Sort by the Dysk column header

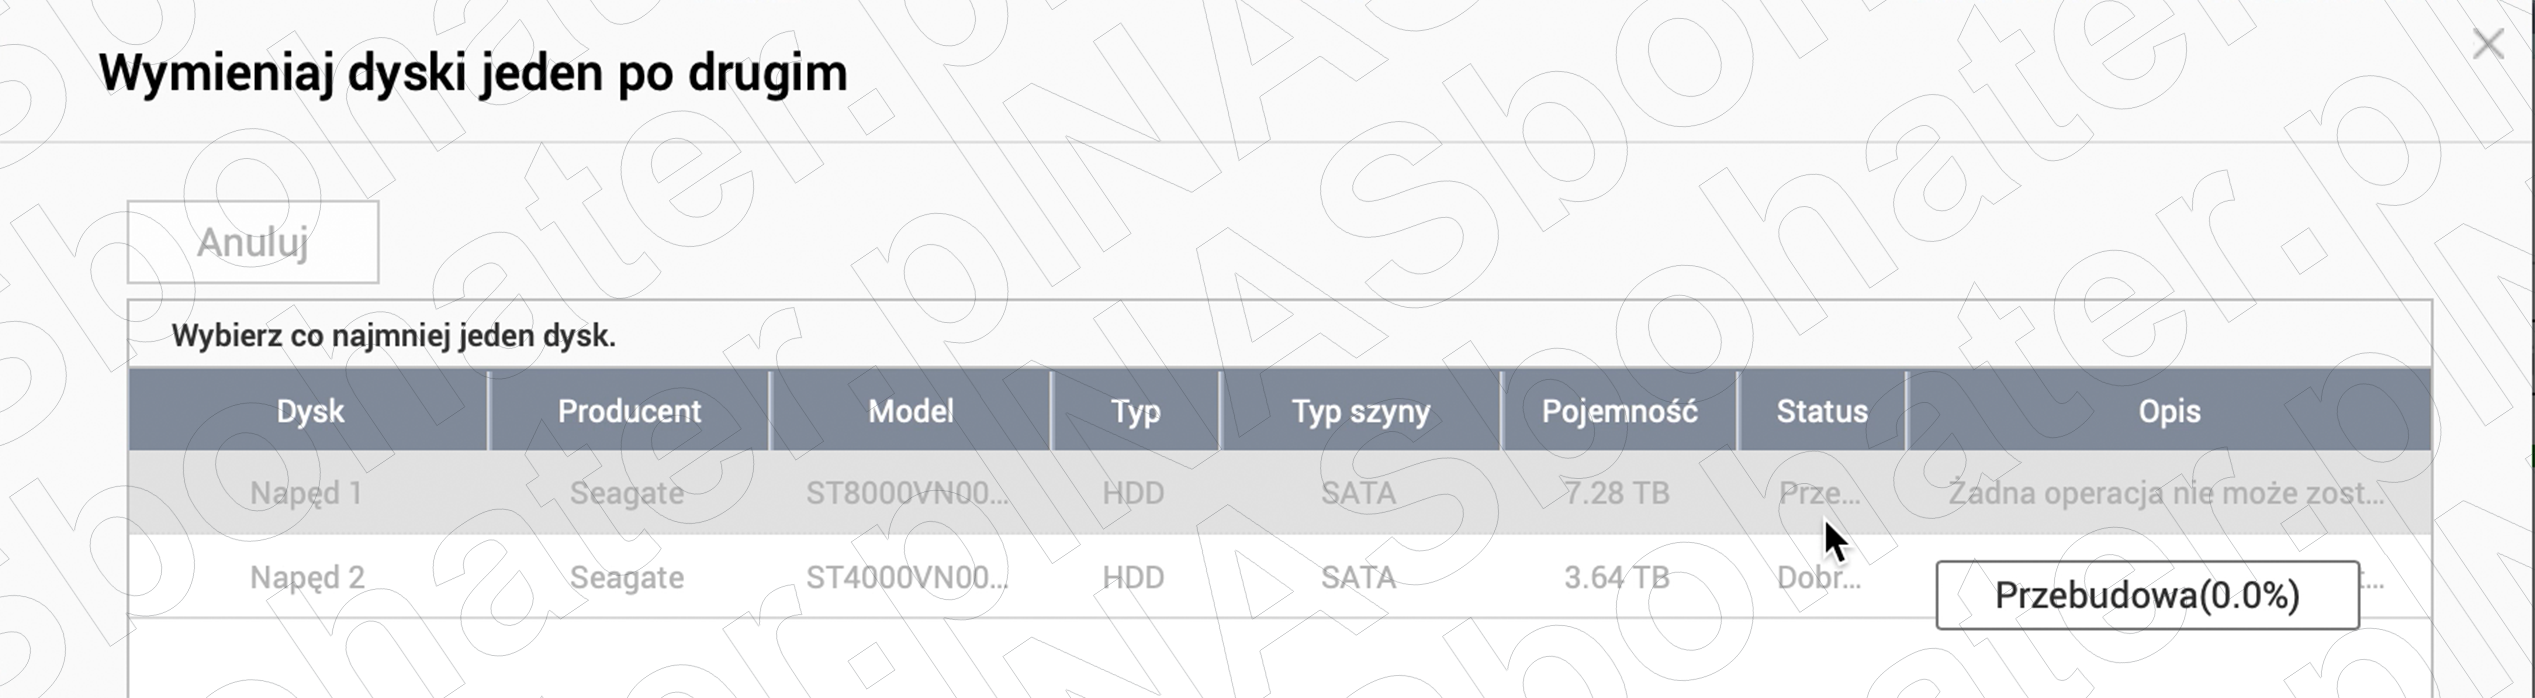(310, 411)
